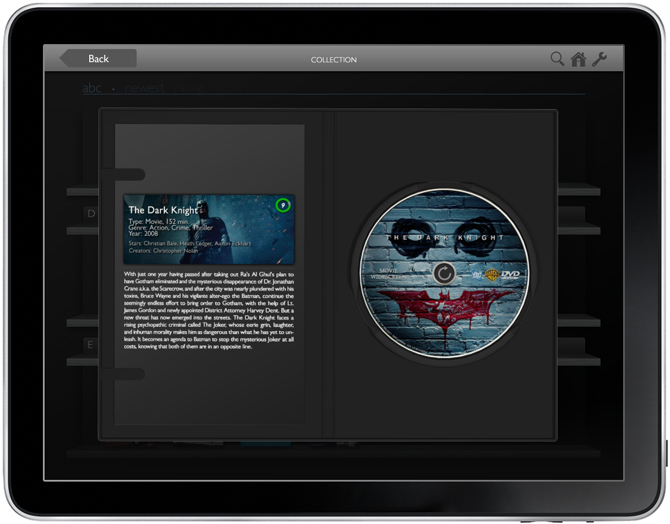
Task: Go to home screen via house icon
Action: pyautogui.click(x=578, y=59)
